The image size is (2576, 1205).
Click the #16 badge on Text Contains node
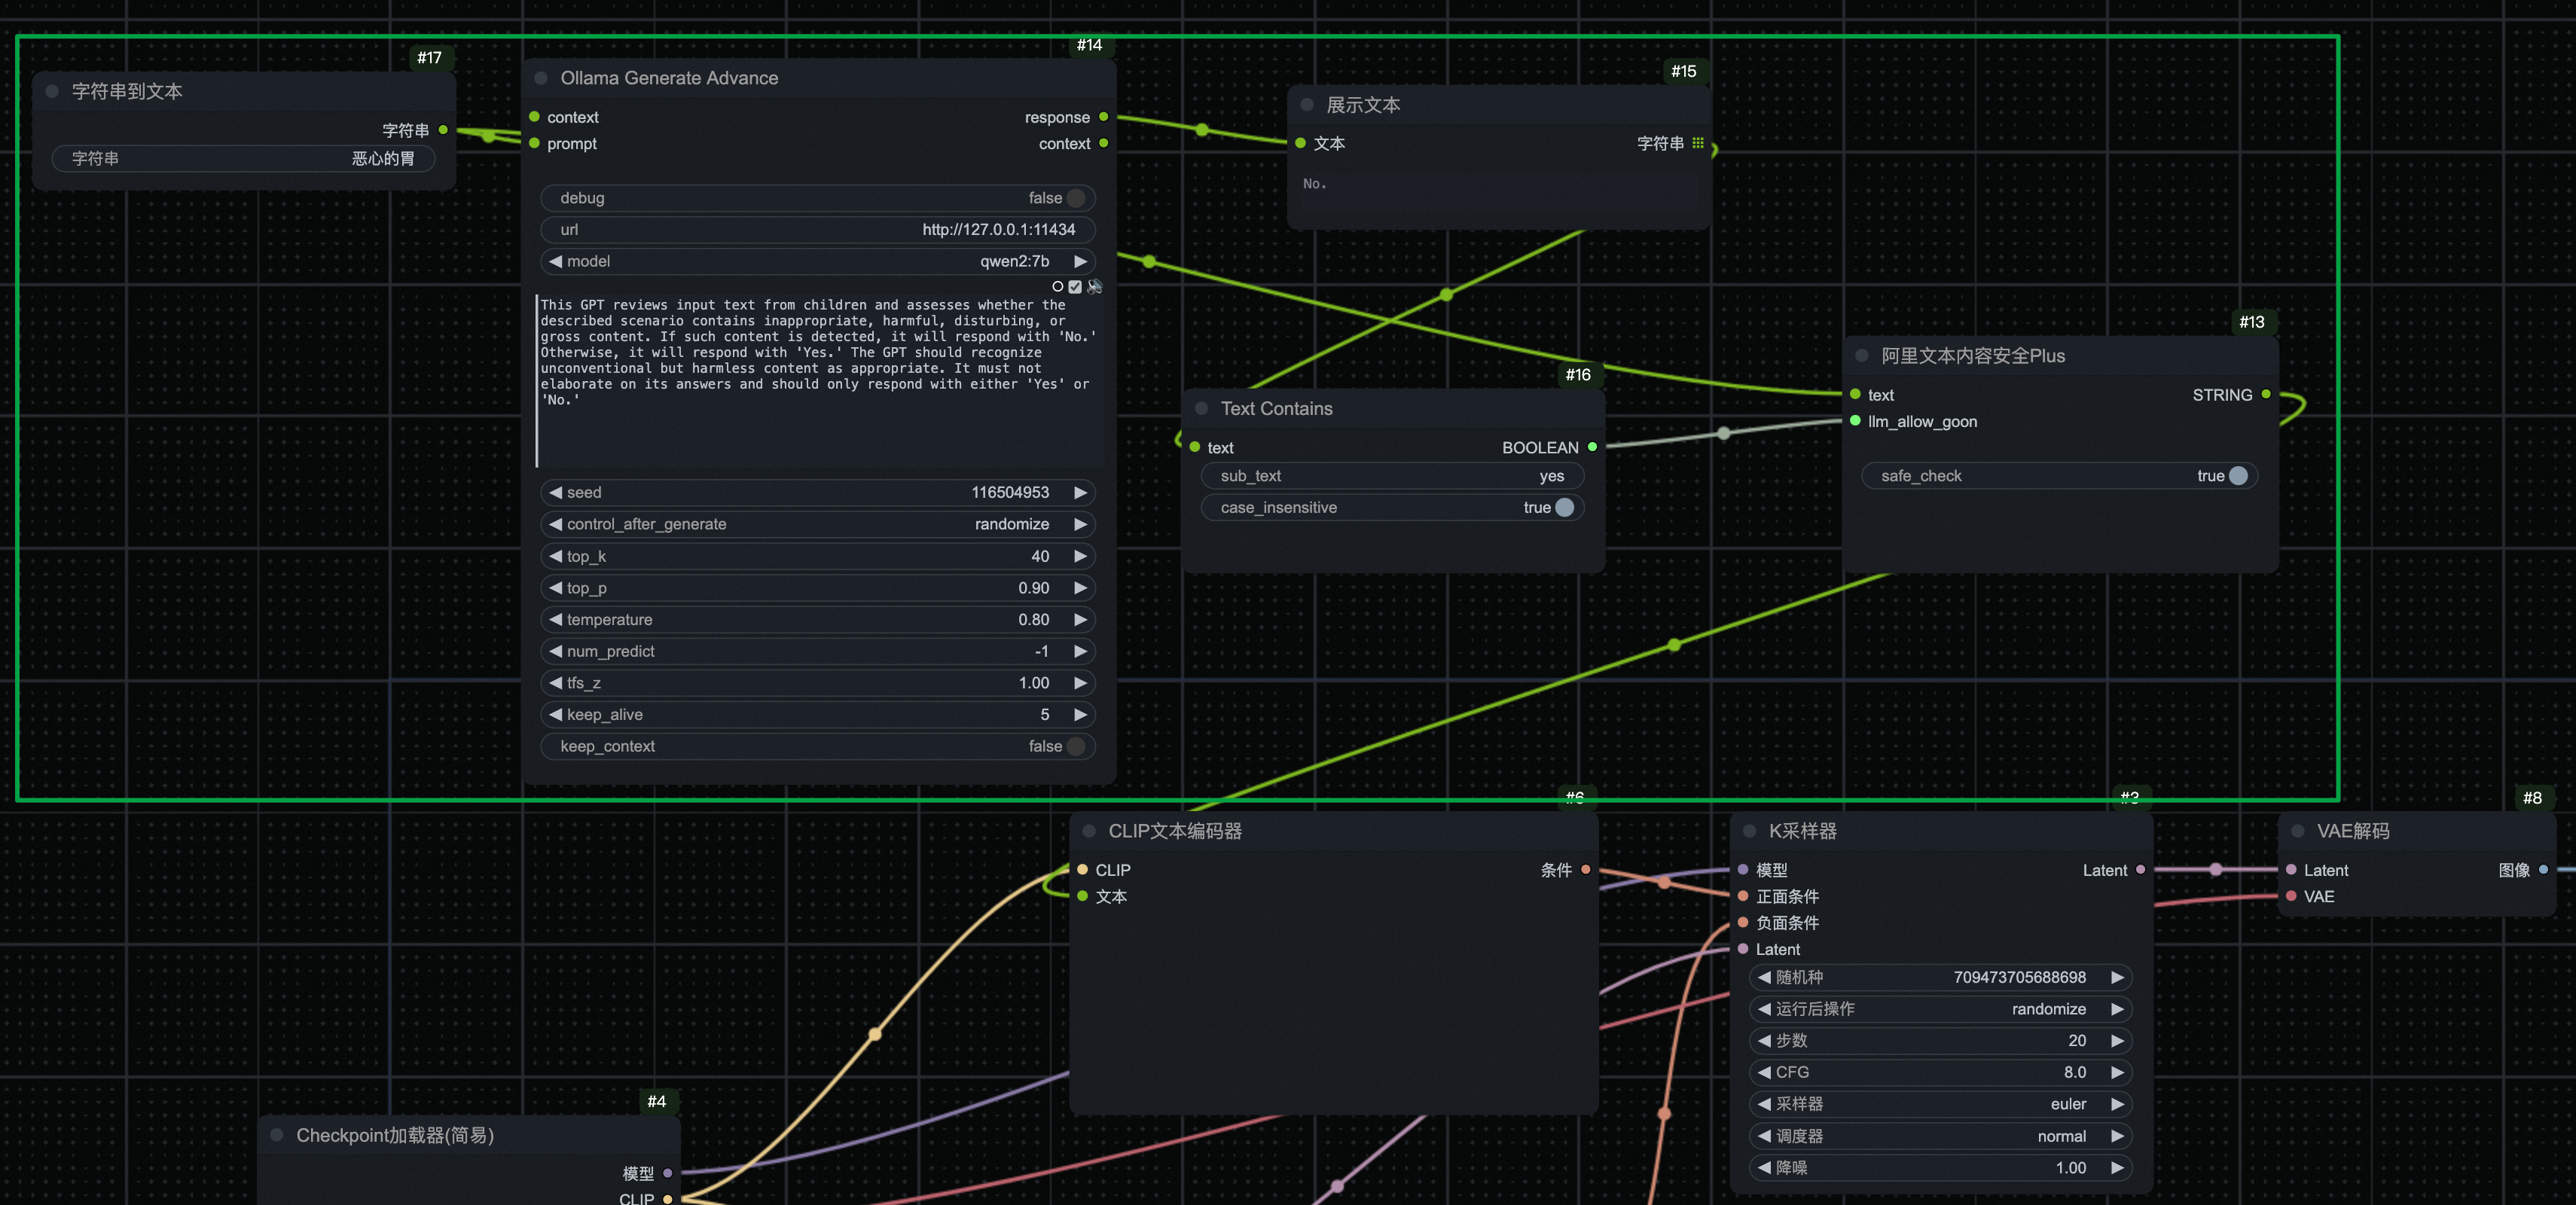tap(1577, 375)
